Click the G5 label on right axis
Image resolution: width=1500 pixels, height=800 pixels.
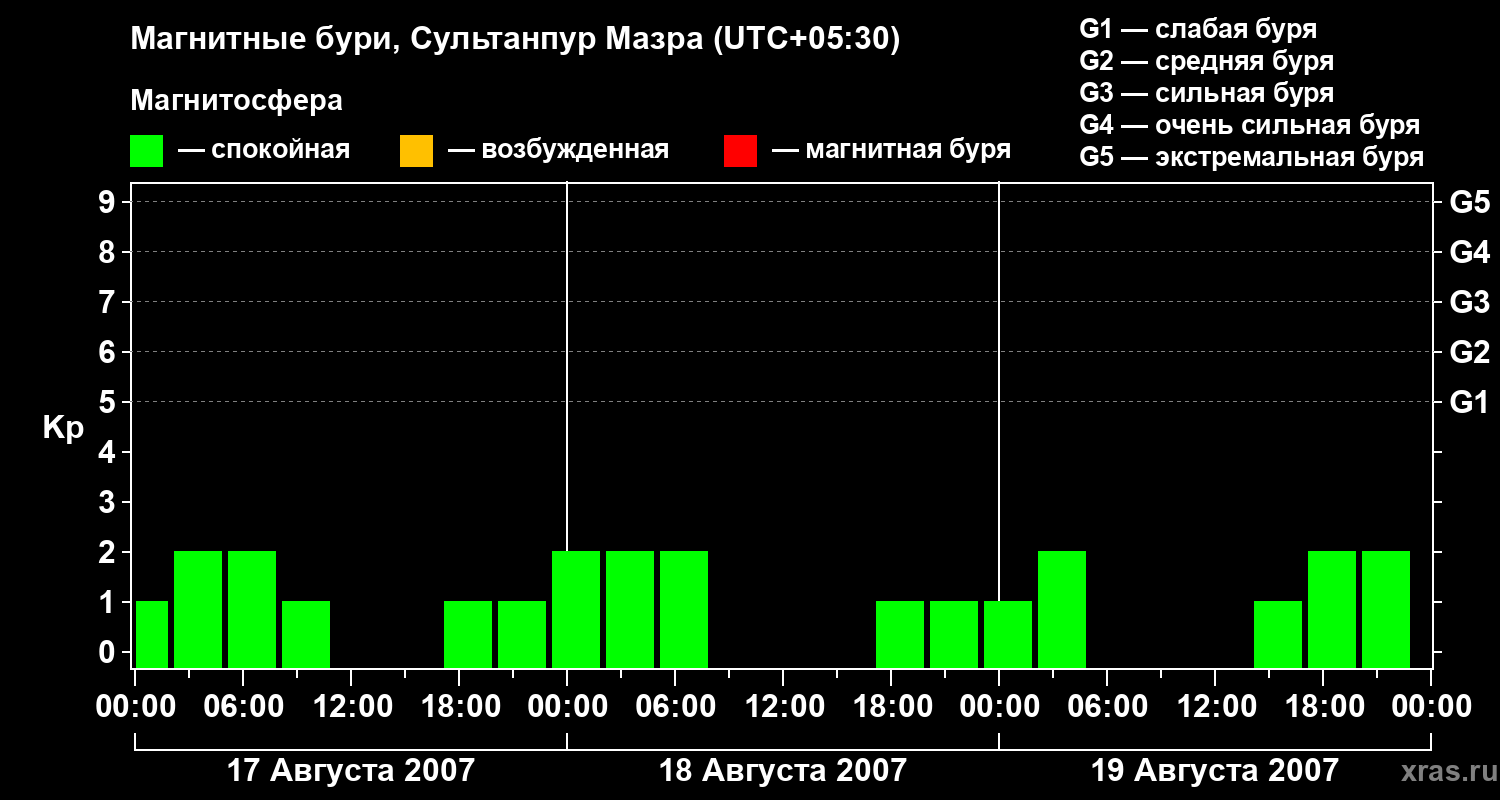(1470, 202)
